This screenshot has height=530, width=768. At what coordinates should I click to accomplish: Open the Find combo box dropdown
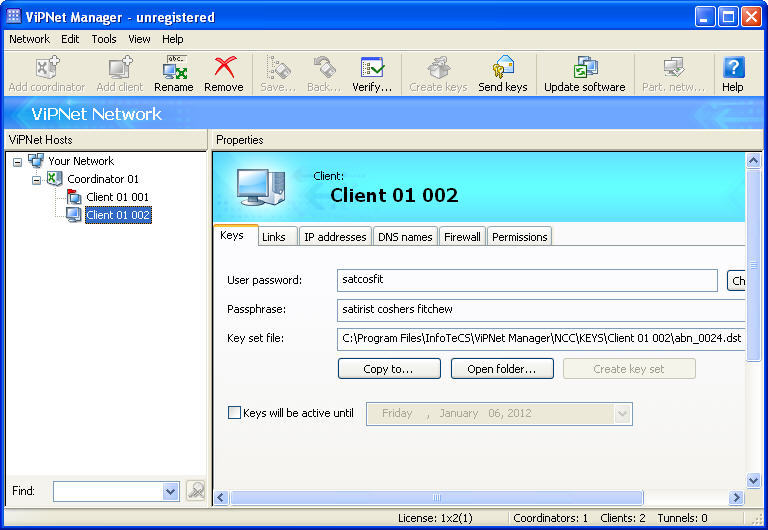pyautogui.click(x=170, y=491)
